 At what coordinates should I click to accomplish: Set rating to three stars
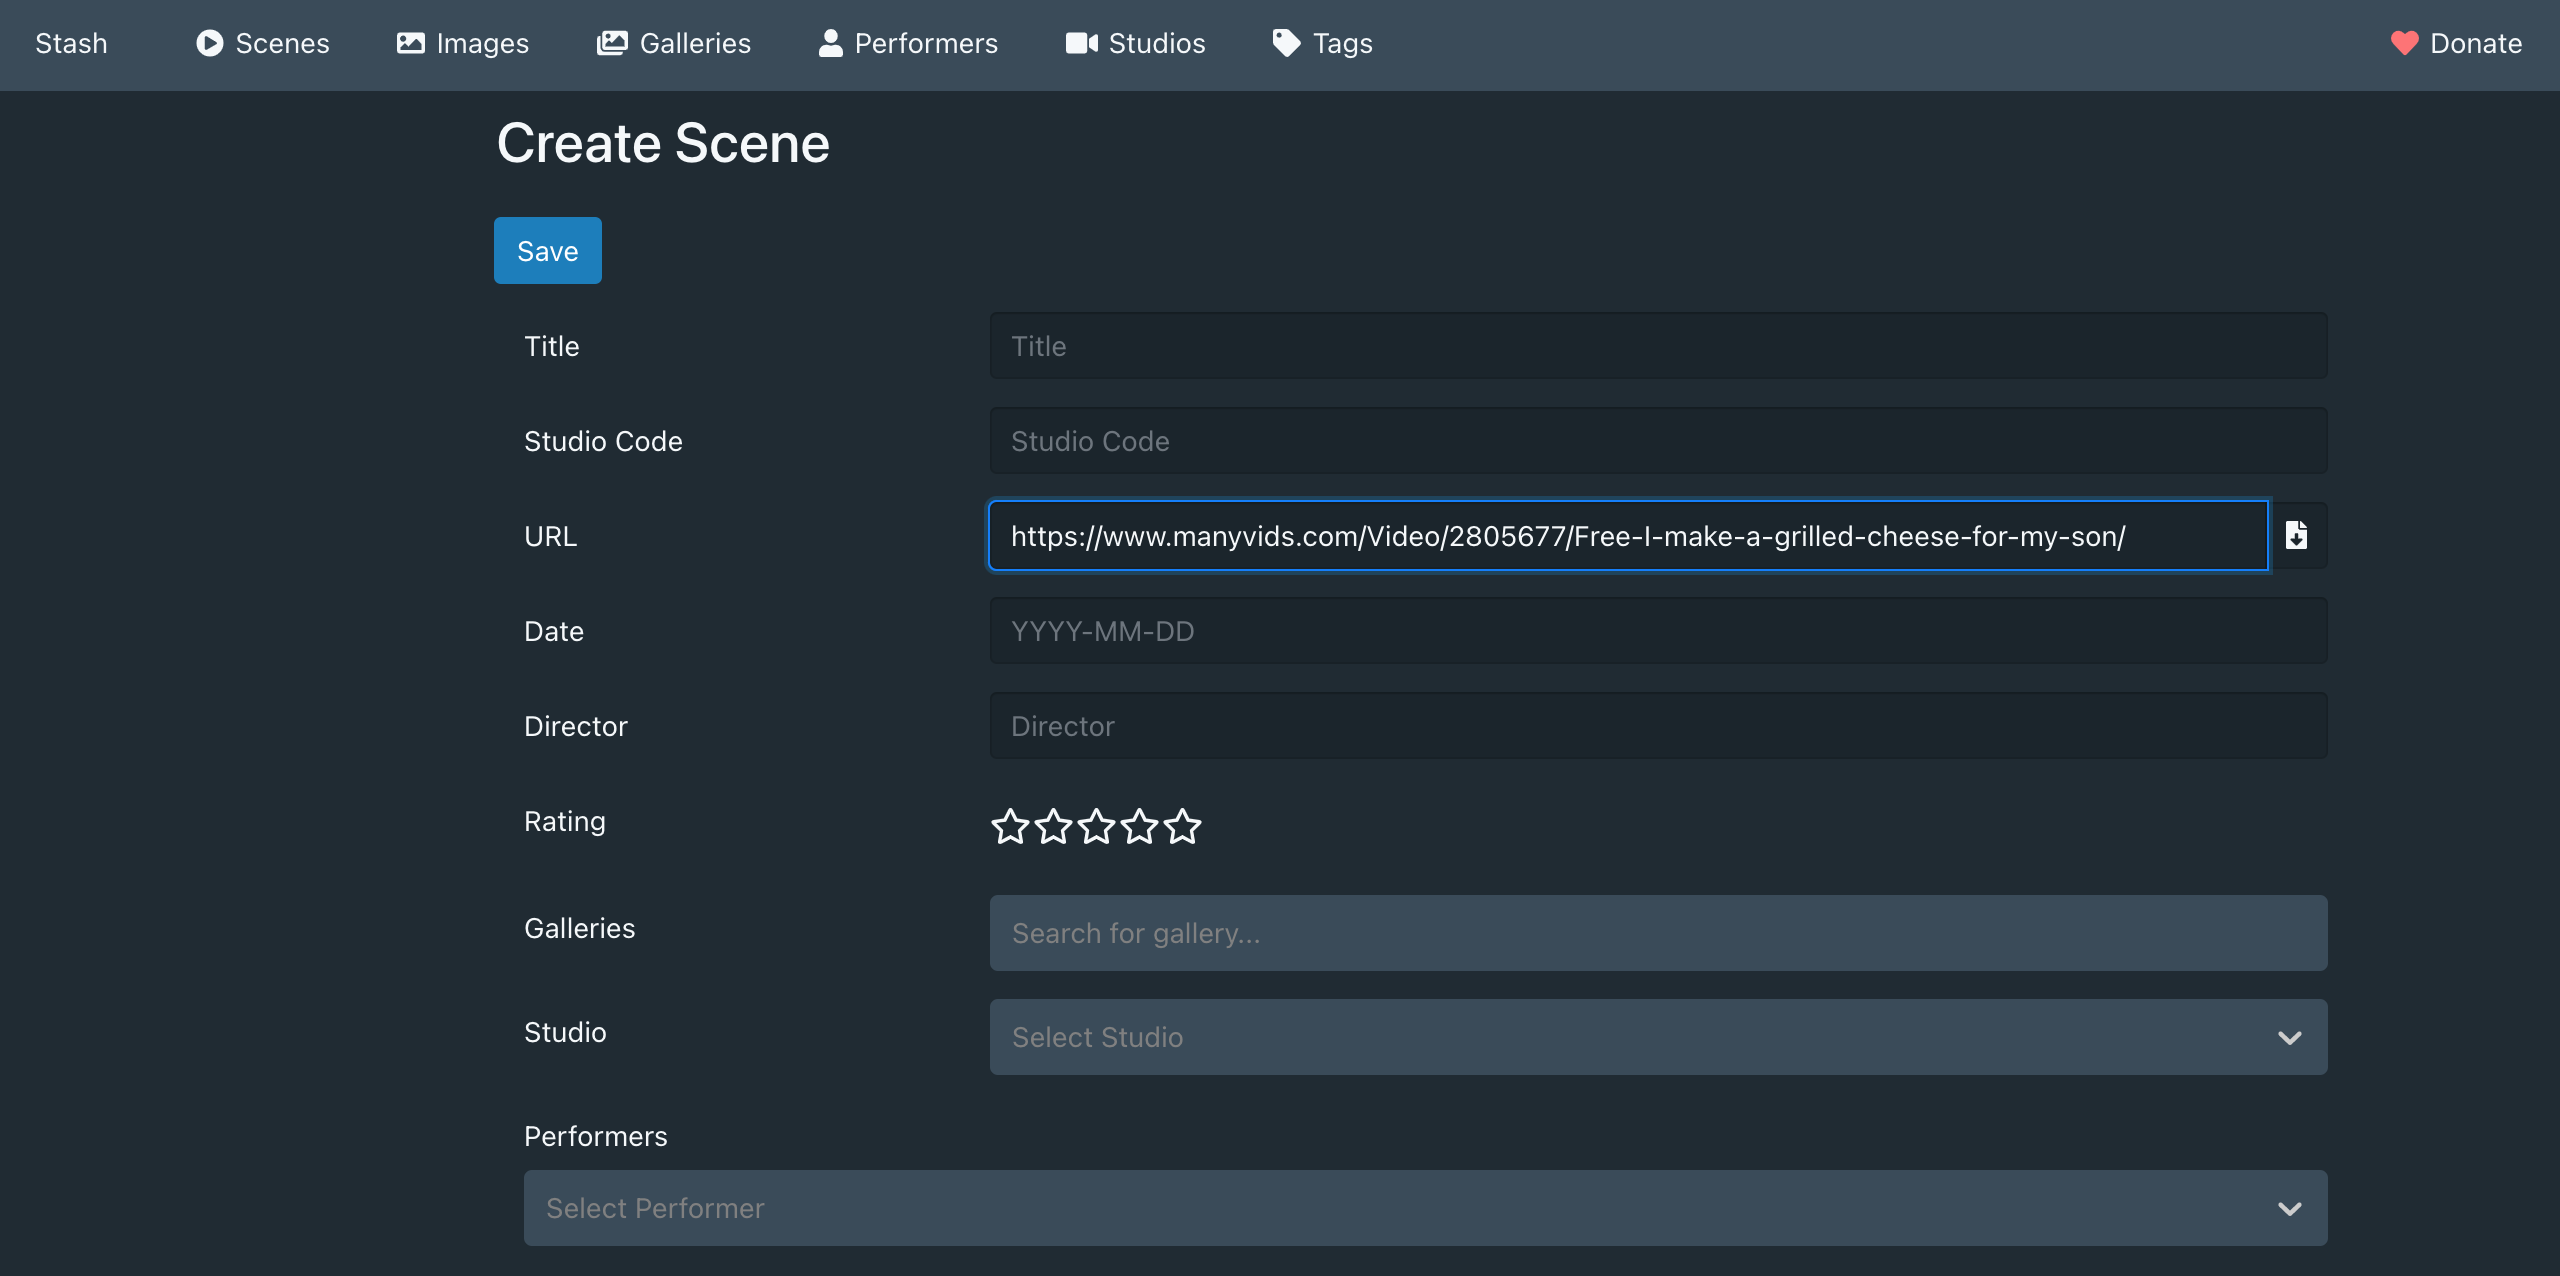[1096, 826]
